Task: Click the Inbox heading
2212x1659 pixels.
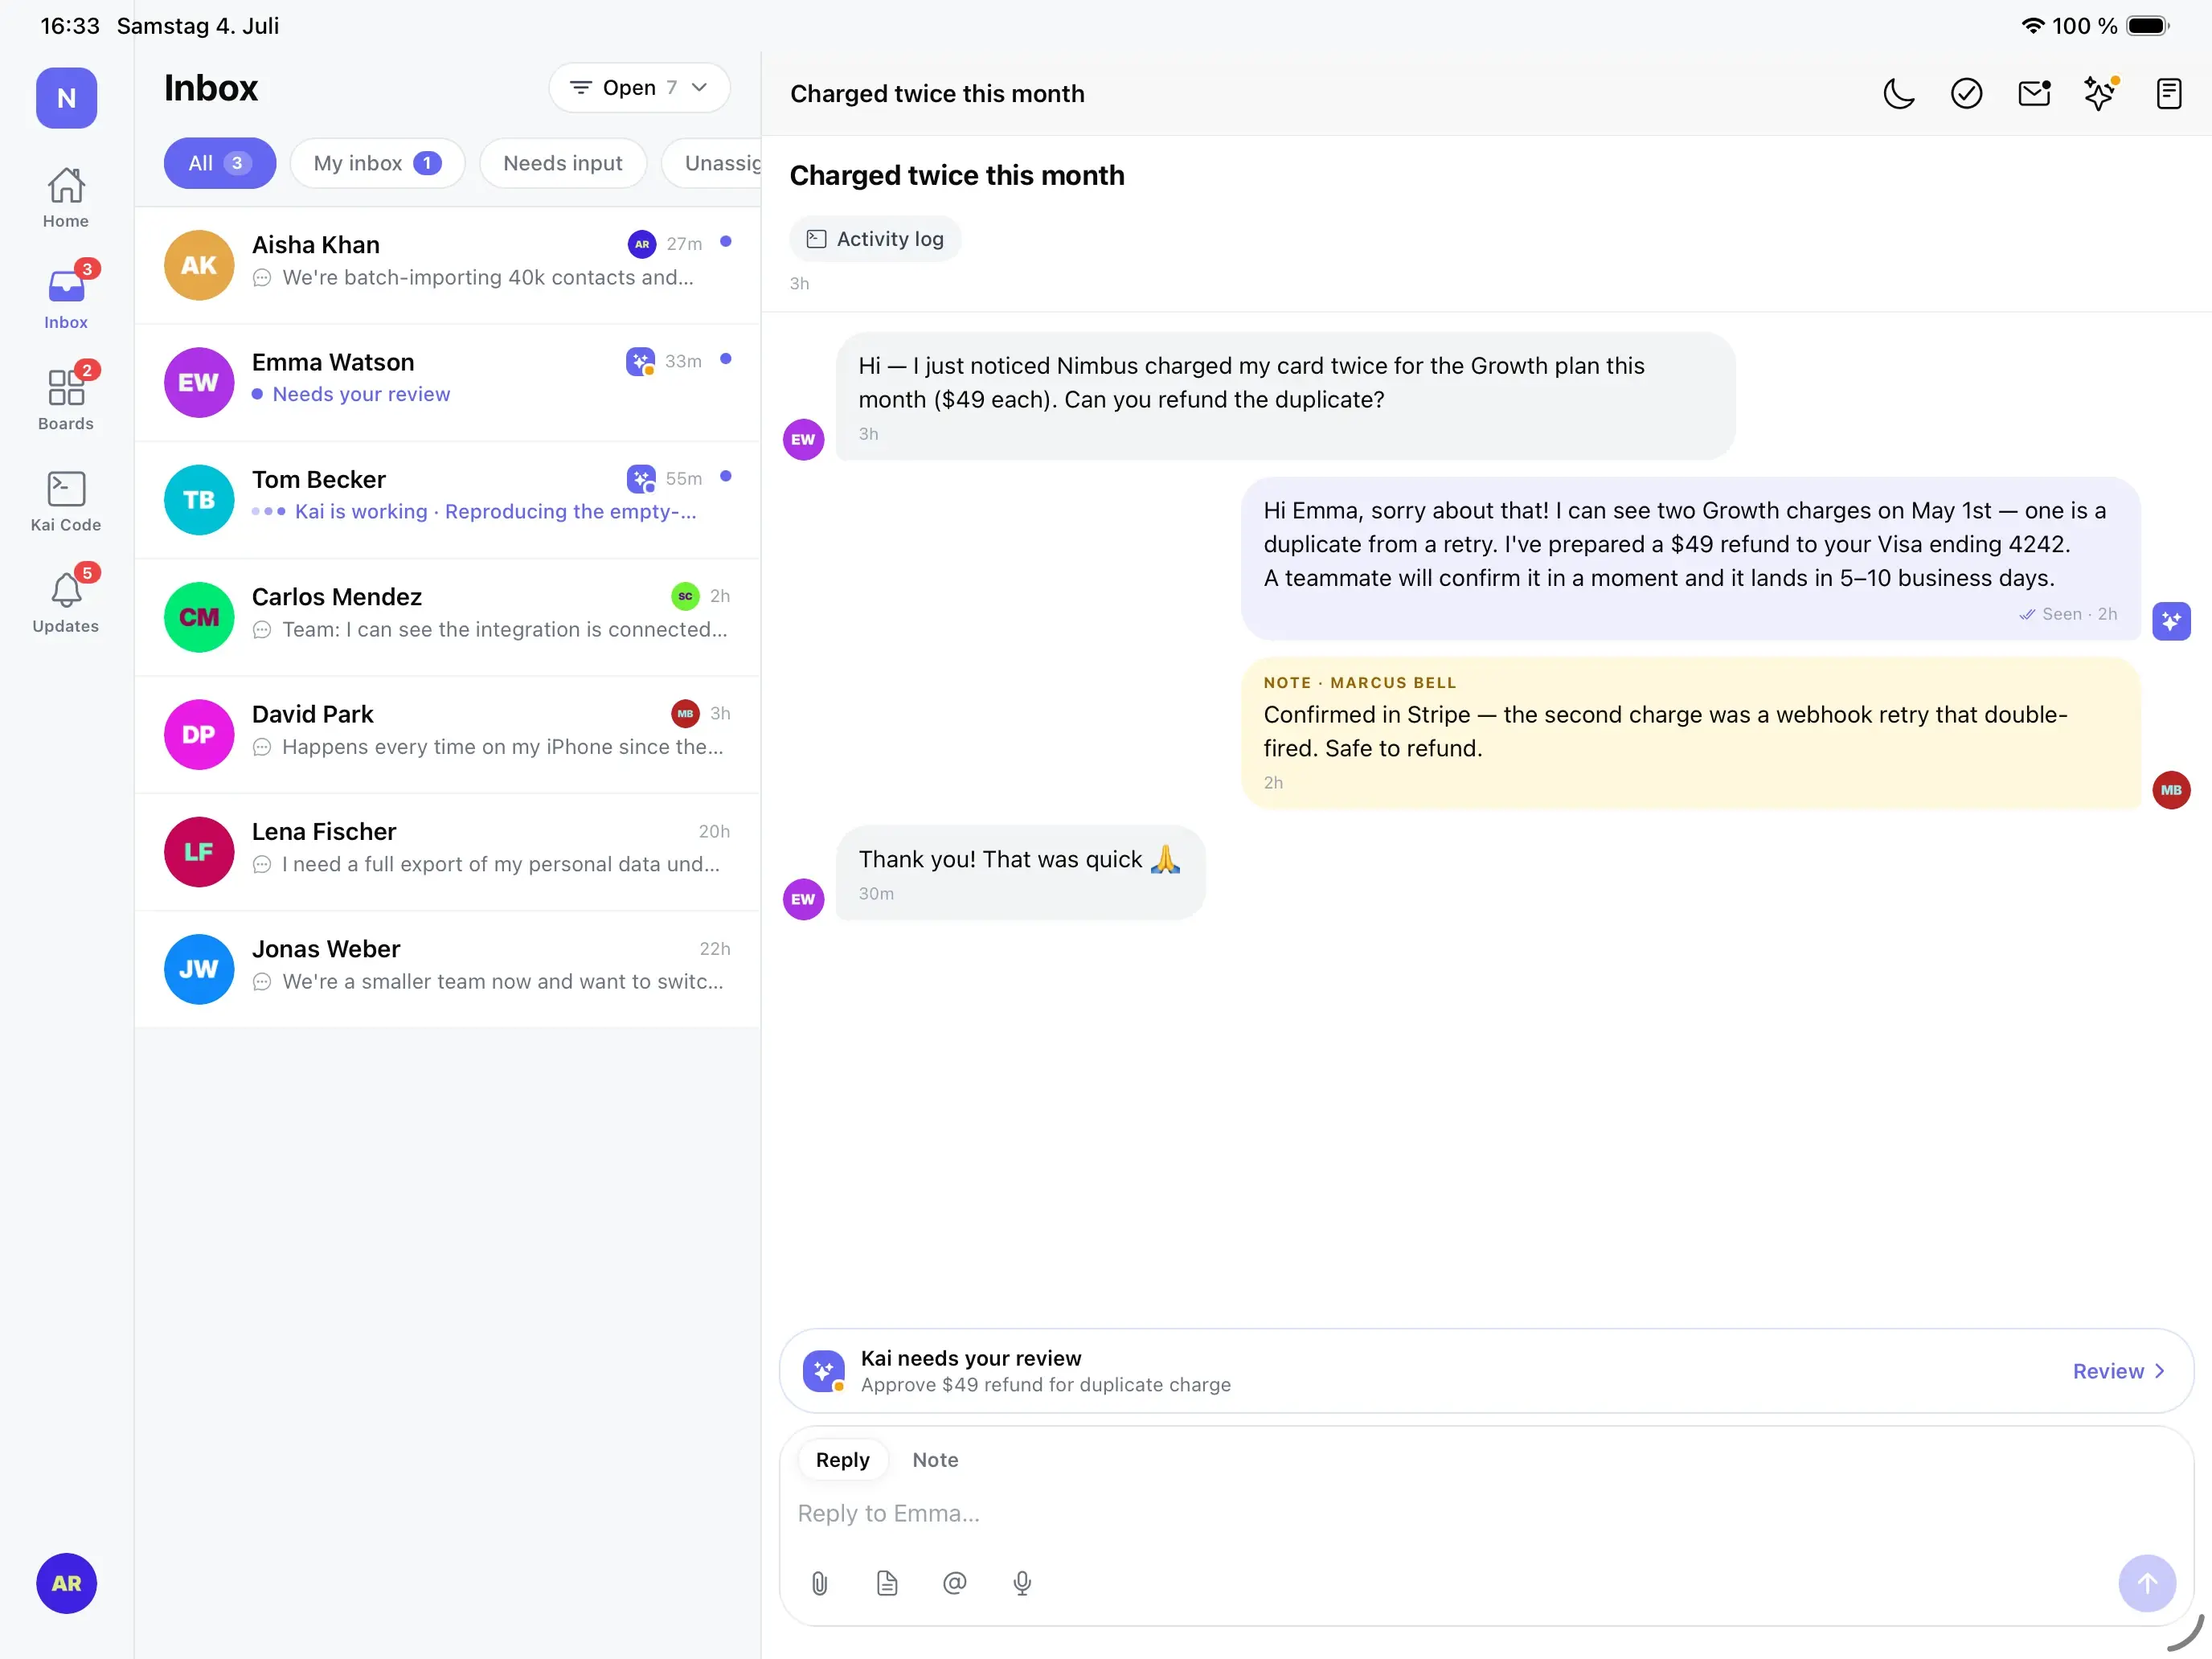Action: pyautogui.click(x=211, y=88)
